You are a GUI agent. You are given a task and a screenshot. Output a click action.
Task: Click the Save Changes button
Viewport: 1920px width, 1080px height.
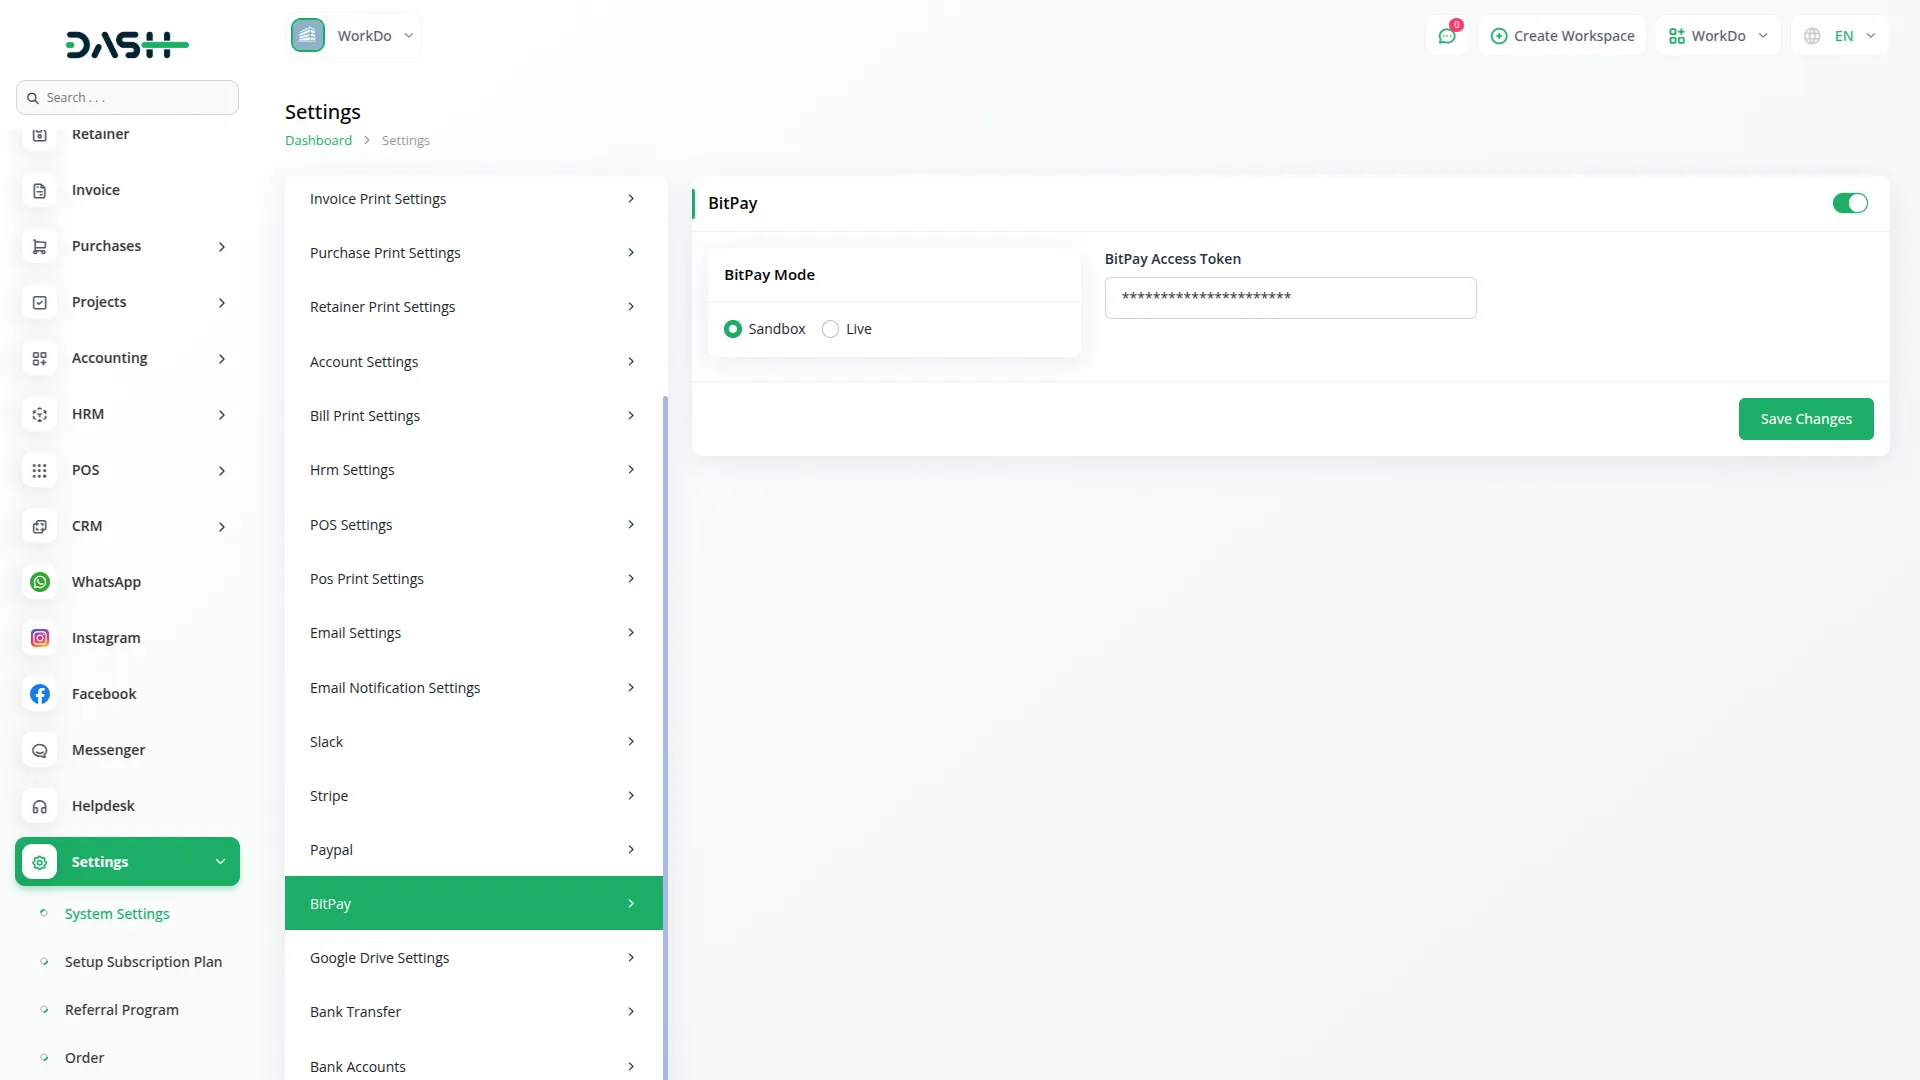(x=1806, y=418)
